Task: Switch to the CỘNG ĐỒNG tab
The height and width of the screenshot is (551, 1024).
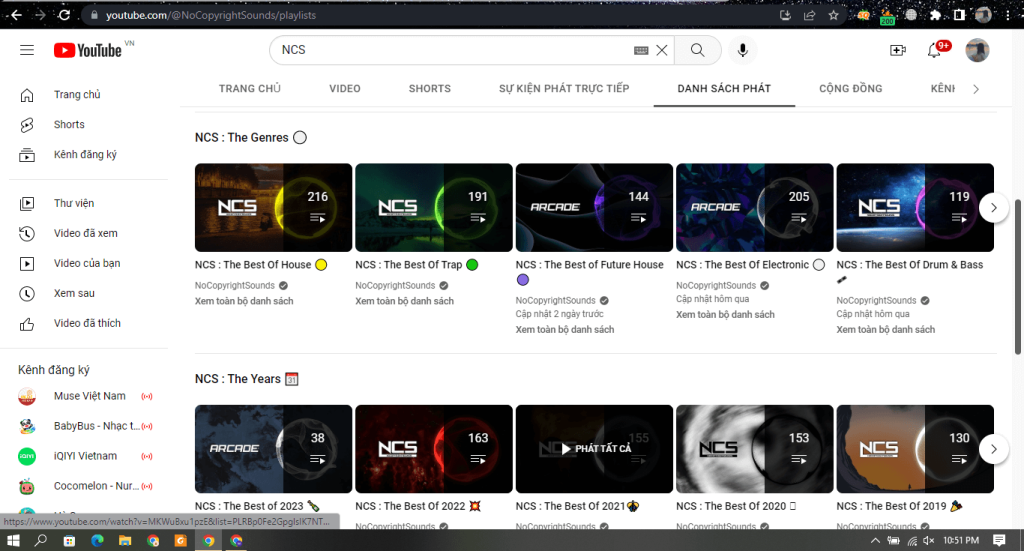Action: (x=850, y=89)
